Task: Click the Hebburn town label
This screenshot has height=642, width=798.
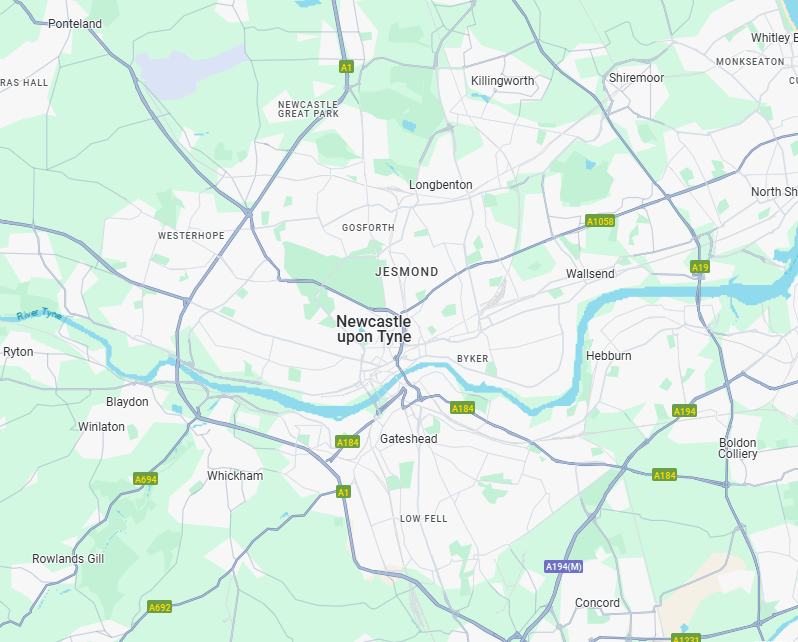Action: click(609, 356)
